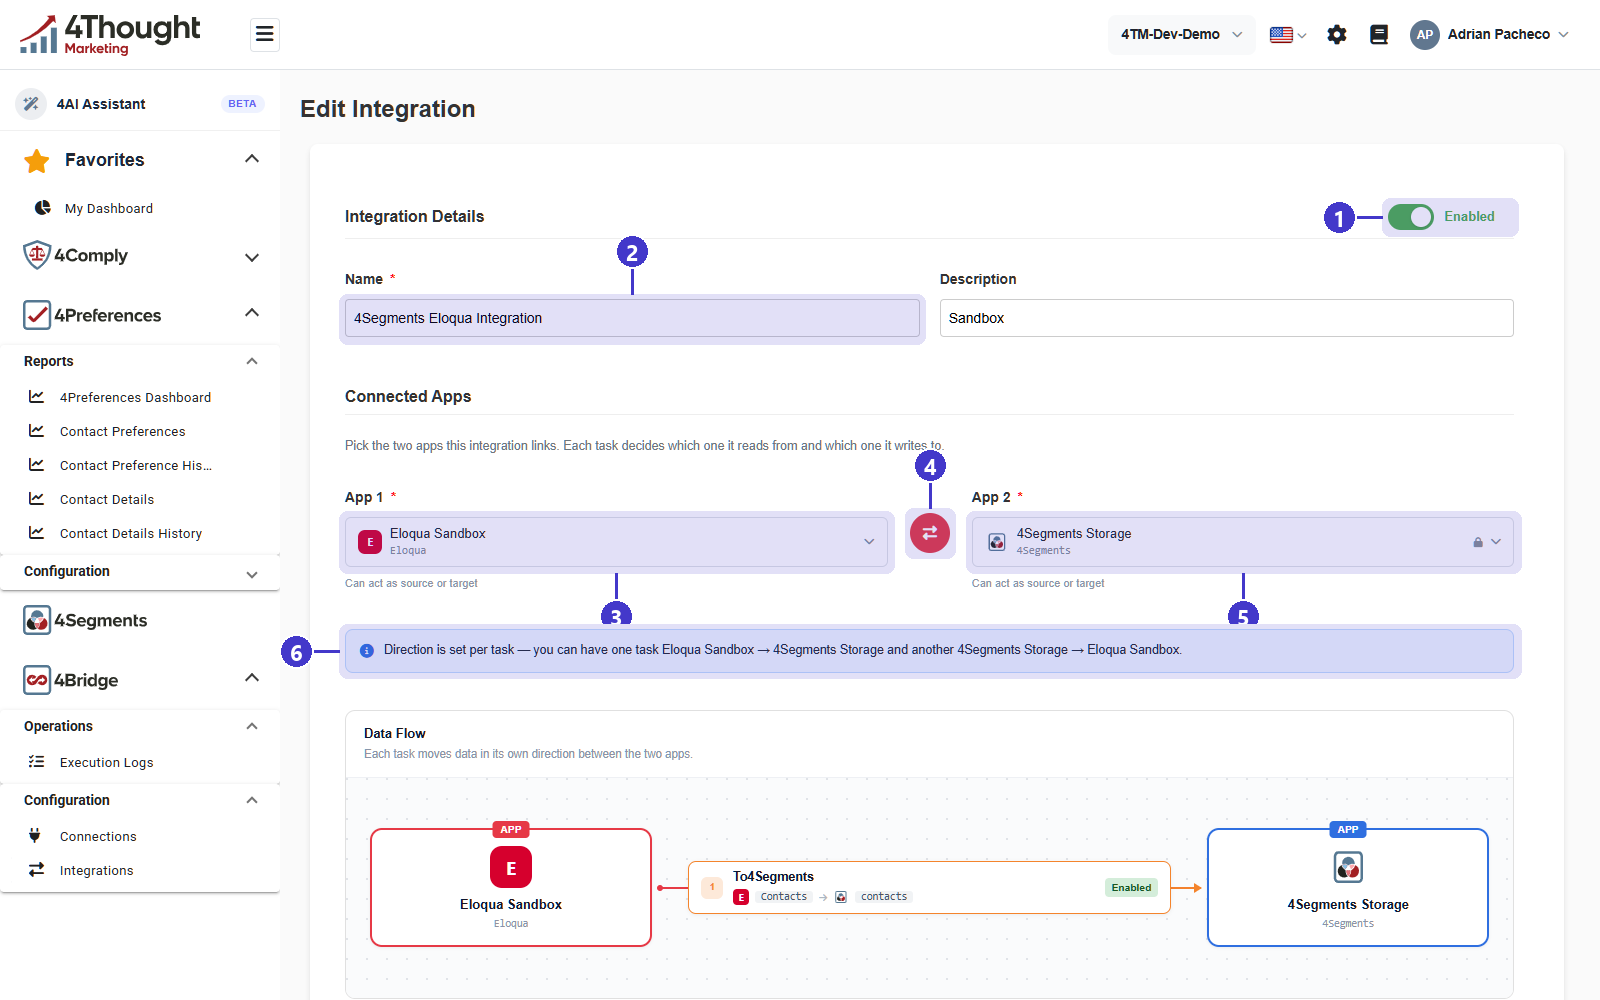Screen dimensions: 1600x1000
Task: Open the Adrian Pacheco user menu
Action: coord(1489,35)
